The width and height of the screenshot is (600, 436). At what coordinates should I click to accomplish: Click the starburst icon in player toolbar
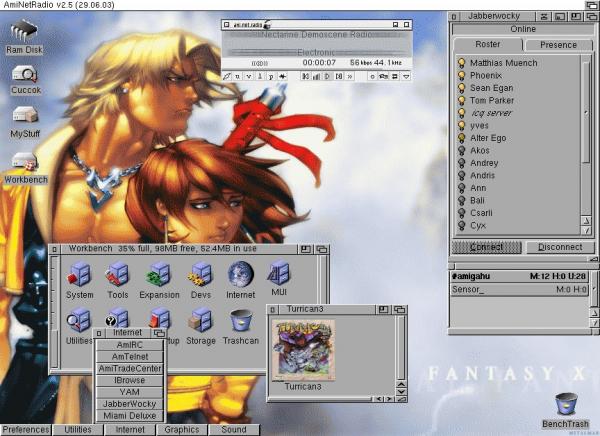pyautogui.click(x=282, y=77)
